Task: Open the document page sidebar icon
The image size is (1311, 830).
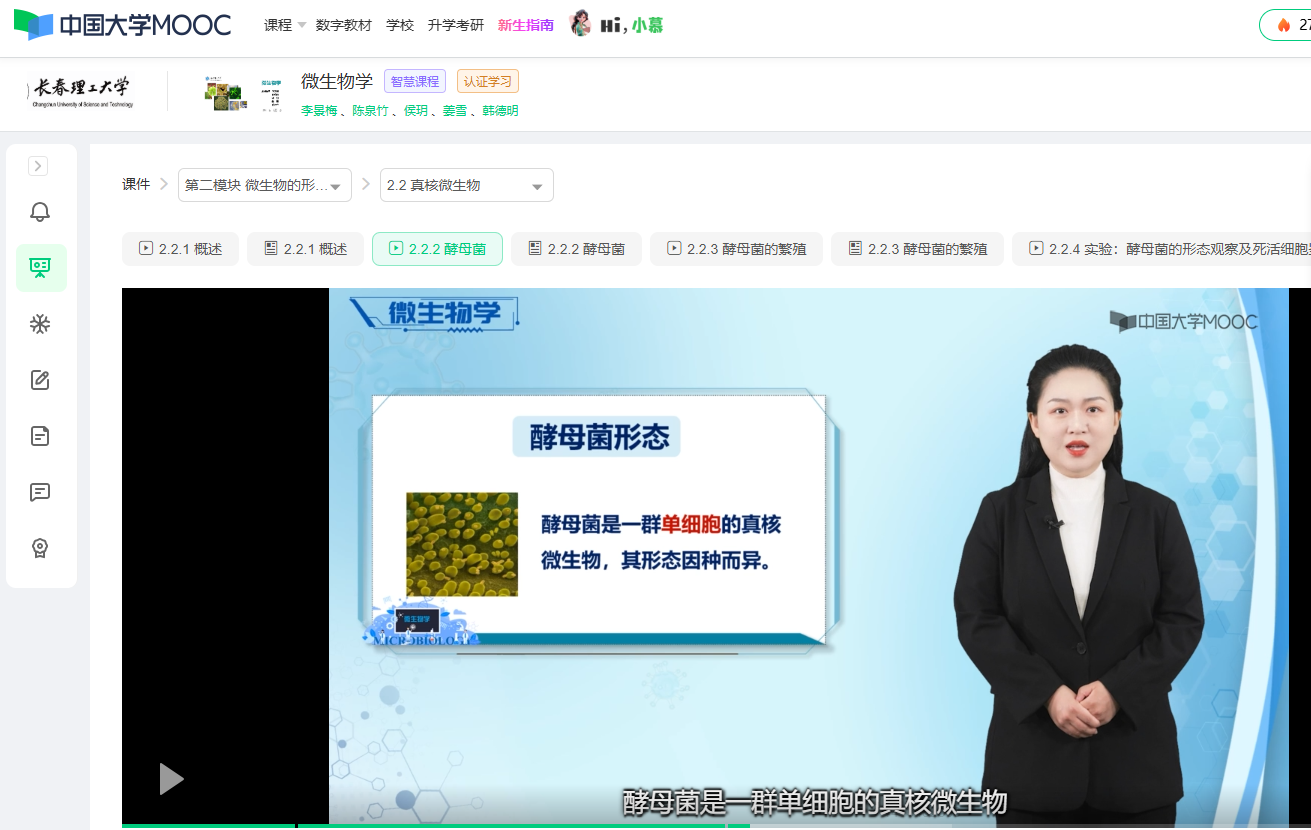Action: (x=40, y=436)
